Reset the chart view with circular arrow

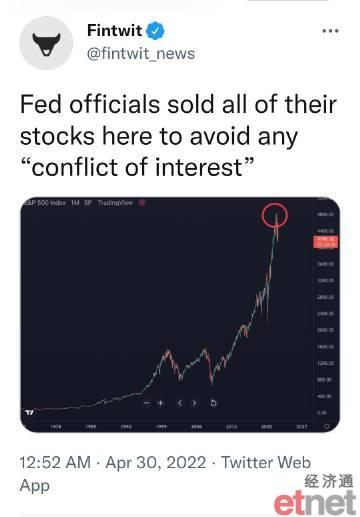(x=213, y=403)
